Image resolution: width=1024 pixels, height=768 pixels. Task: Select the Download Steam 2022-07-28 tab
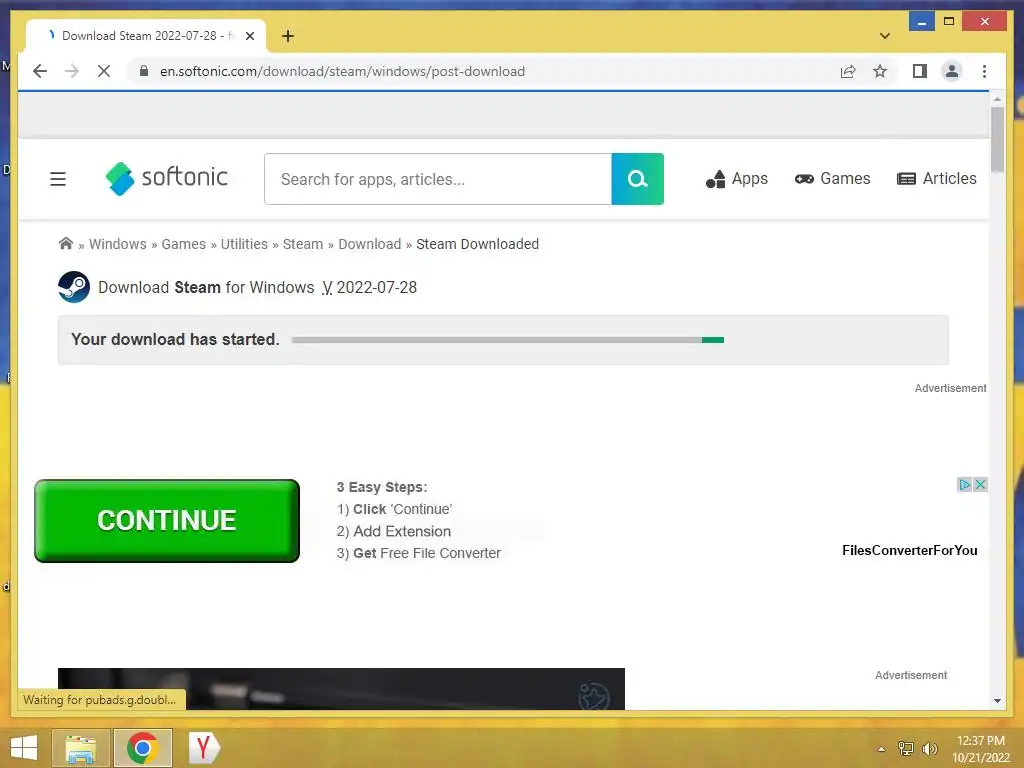click(x=146, y=36)
